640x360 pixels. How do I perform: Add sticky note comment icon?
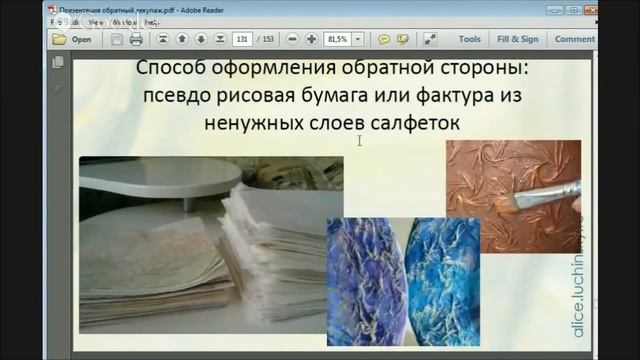(383, 39)
